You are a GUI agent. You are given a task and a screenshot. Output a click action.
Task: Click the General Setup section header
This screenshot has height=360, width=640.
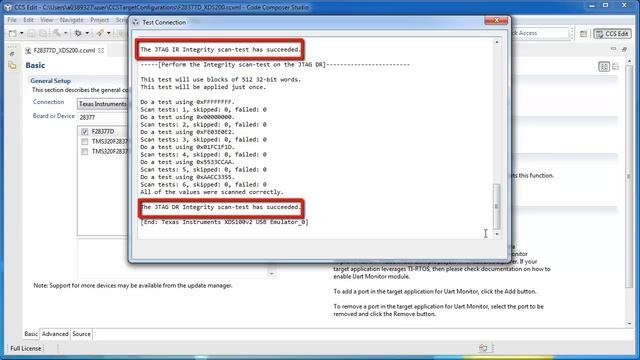tap(50, 81)
